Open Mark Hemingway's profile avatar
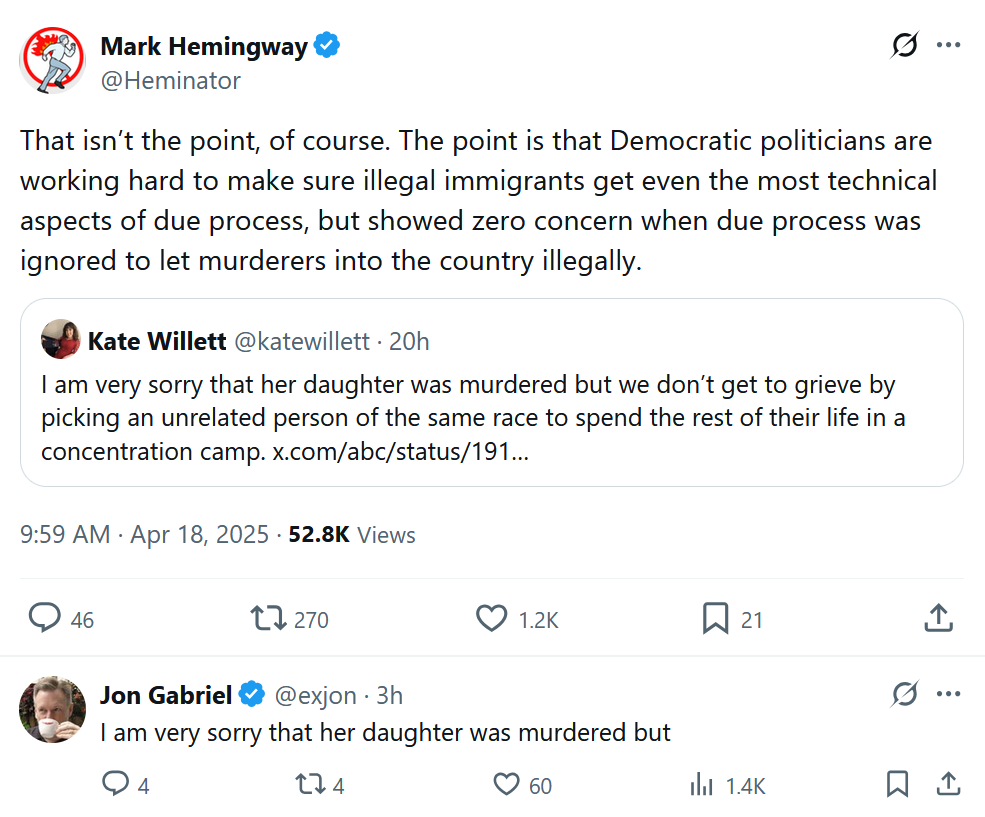The width and height of the screenshot is (985, 817). click(52, 61)
